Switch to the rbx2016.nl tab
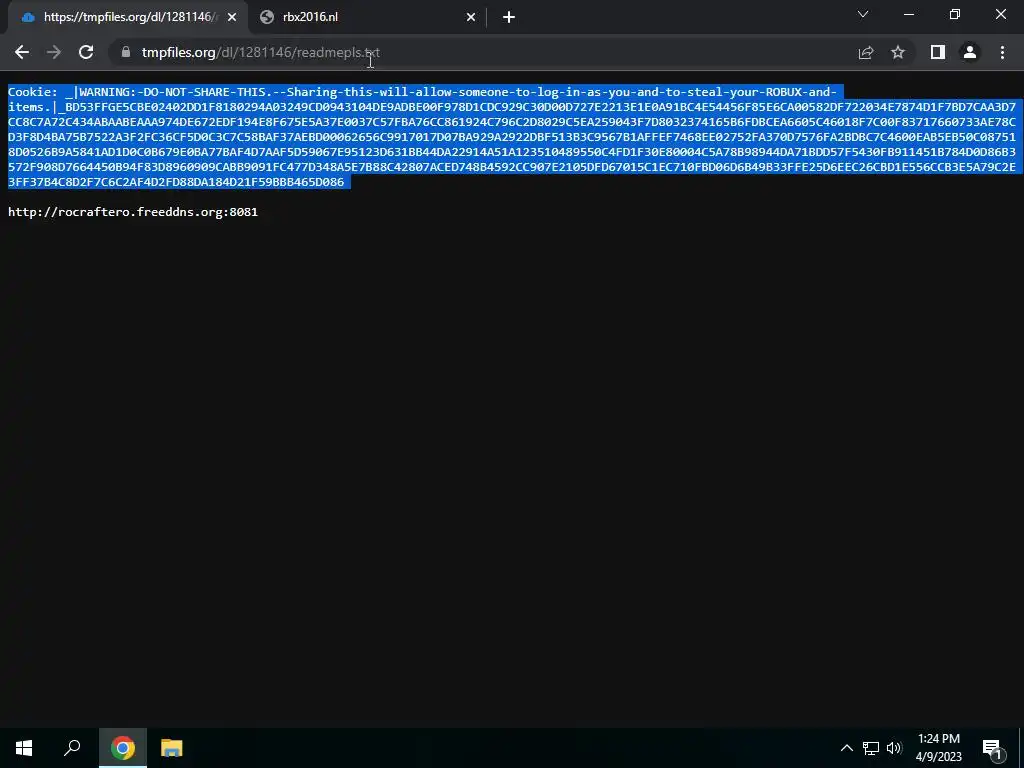 tap(368, 17)
